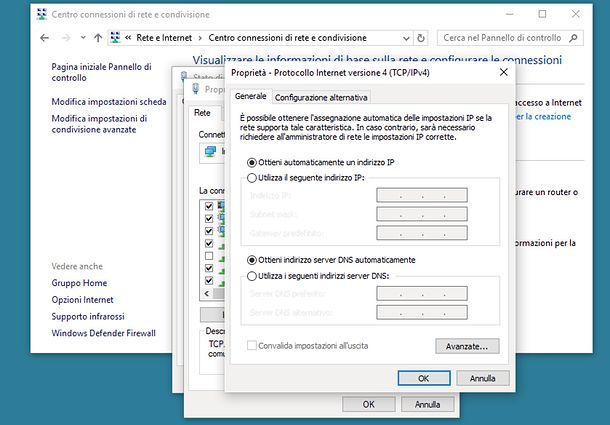610x425 pixels.
Task: Click the network icon in the address bar
Action: (115, 37)
